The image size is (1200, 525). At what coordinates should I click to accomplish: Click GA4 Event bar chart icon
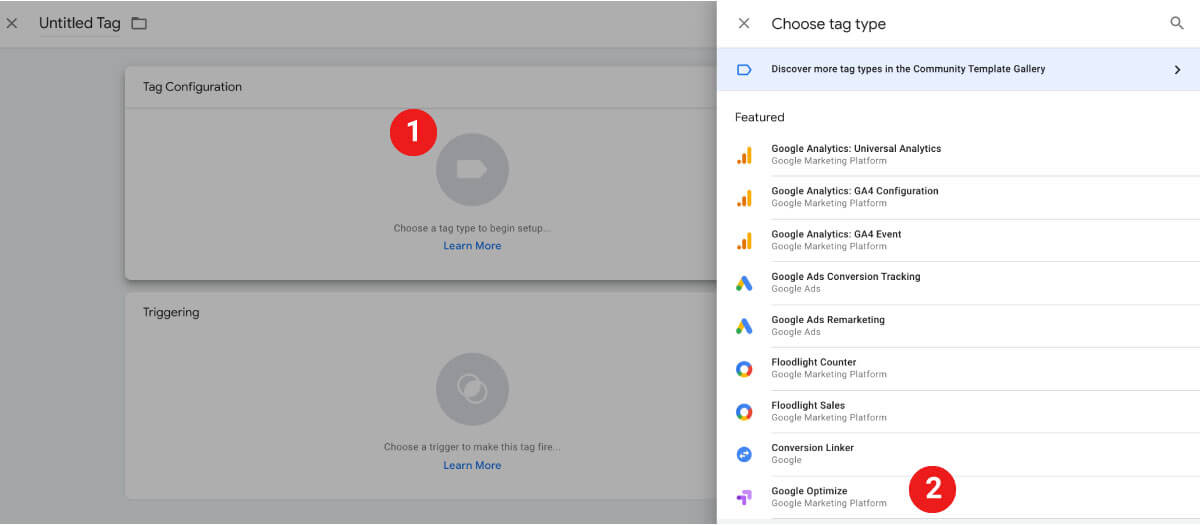point(744,241)
